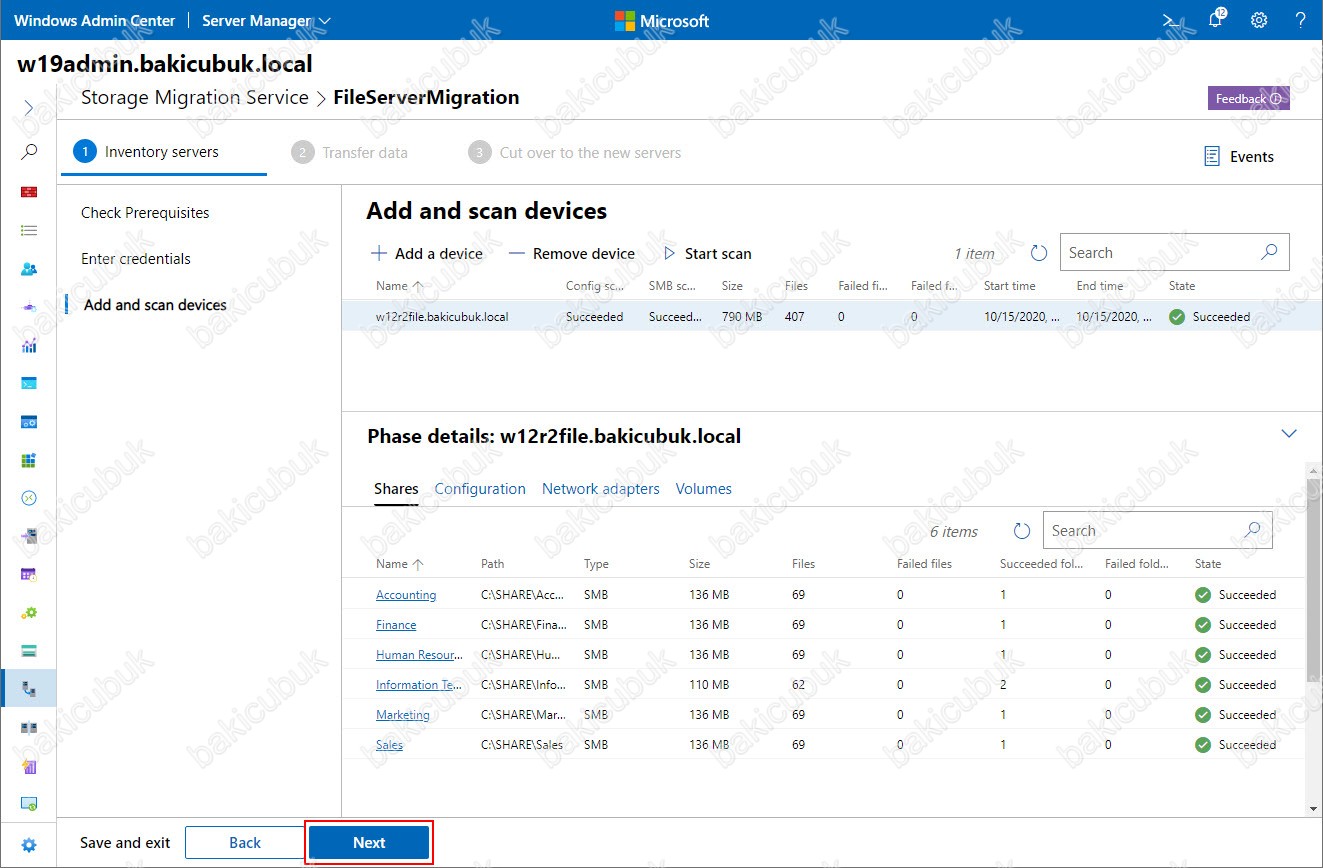Open the Updates tool icon
Viewport: 1323px width, 868px height.
pos(29,804)
